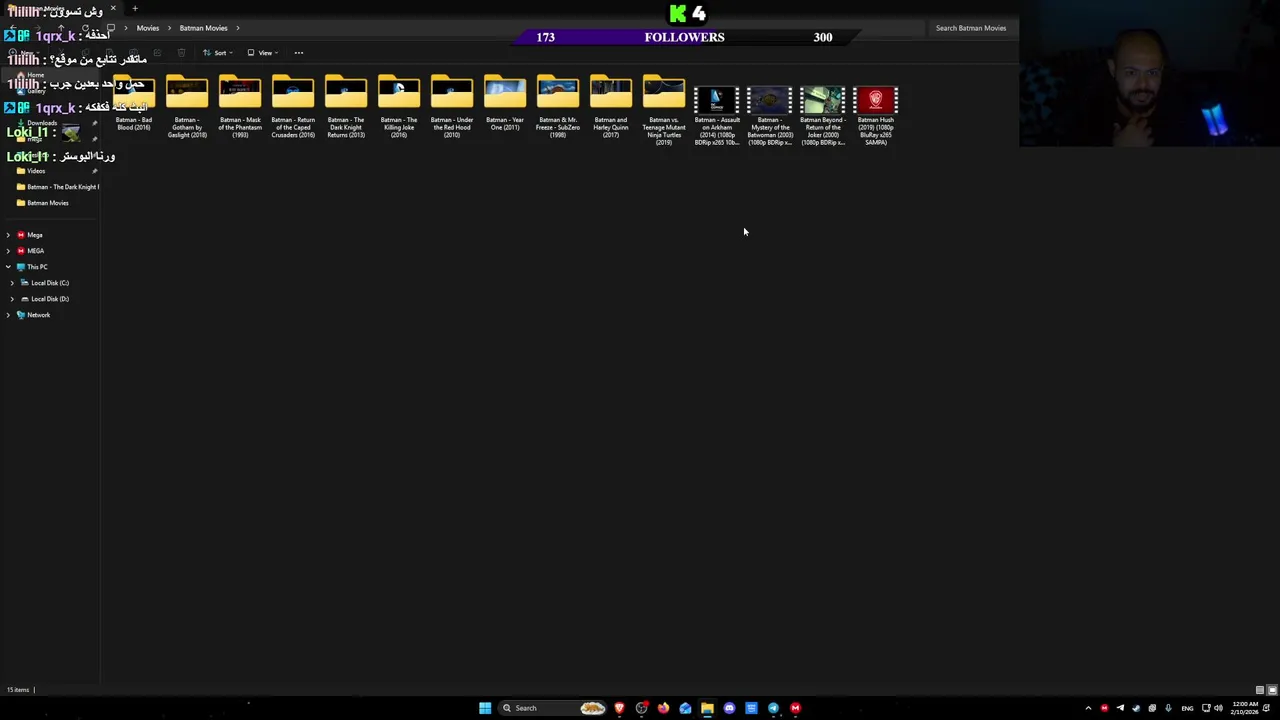Expand the This PC tree node
The image size is (1280, 720).
point(8,267)
